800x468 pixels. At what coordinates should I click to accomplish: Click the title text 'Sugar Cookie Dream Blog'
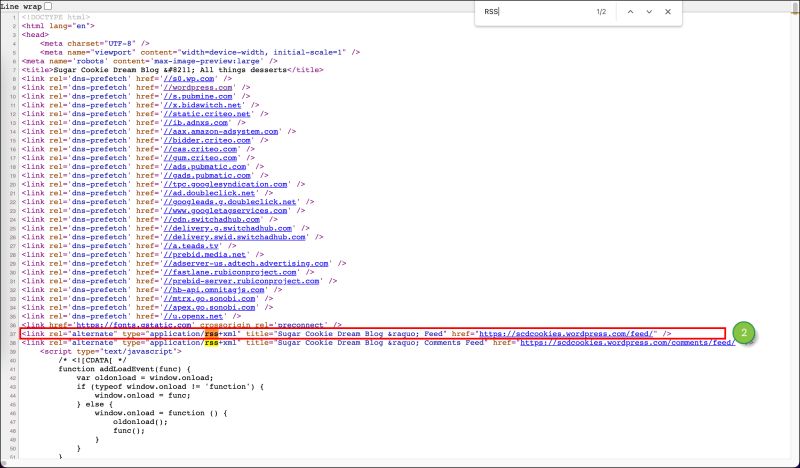tap(104, 70)
